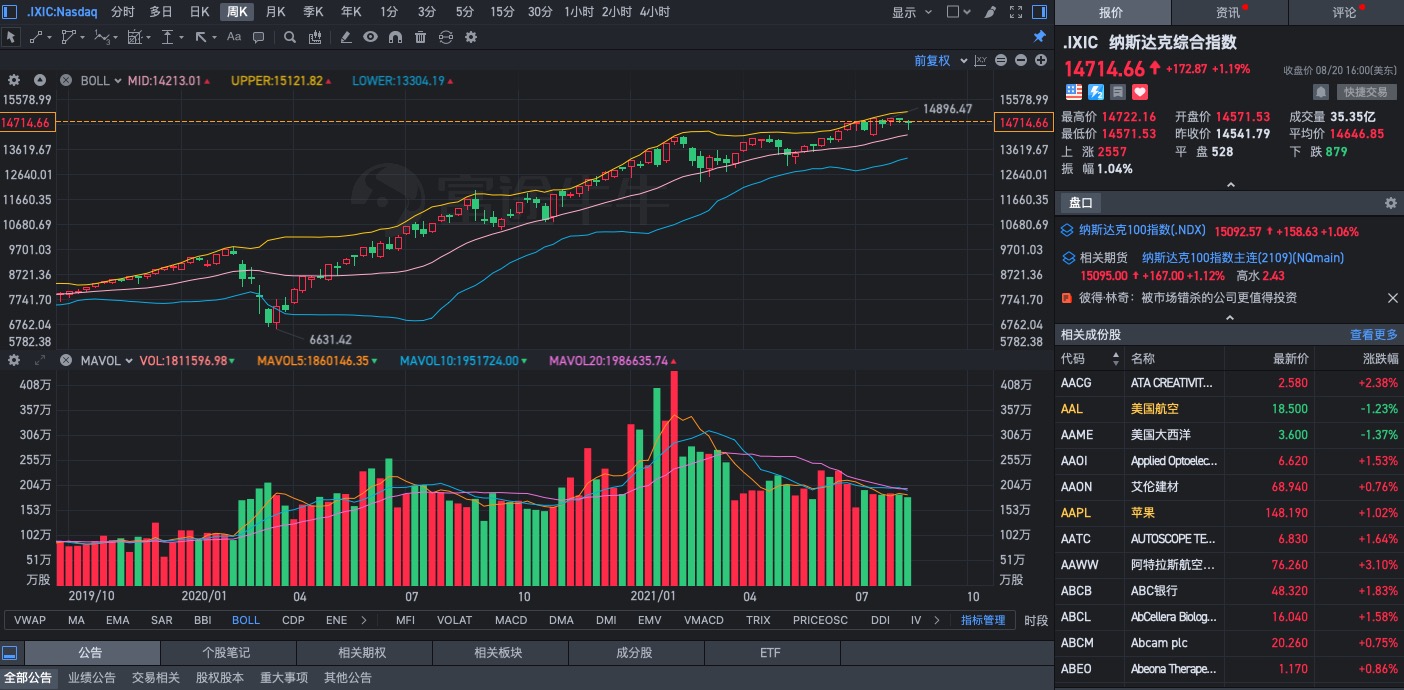Viewport: 1404px width, 690px height.
Task: Click the blue pin icon
Action: point(1039,37)
